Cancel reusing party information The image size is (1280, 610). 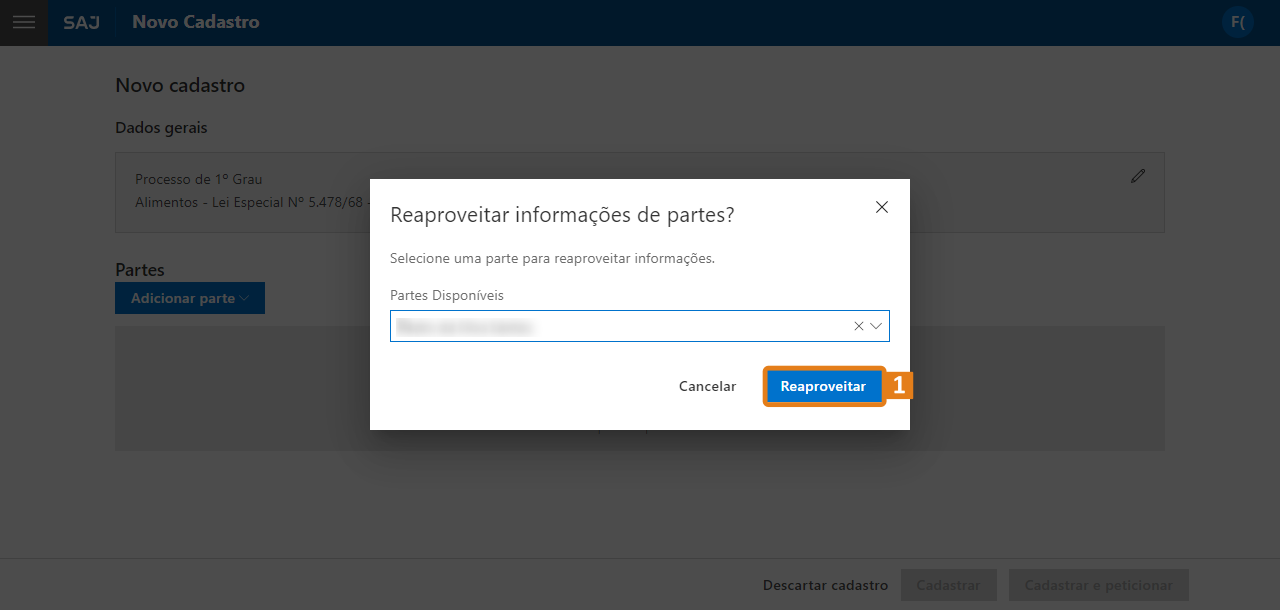pyautogui.click(x=707, y=386)
